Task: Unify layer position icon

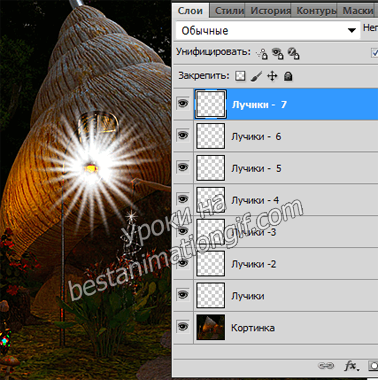Action: click(x=262, y=53)
